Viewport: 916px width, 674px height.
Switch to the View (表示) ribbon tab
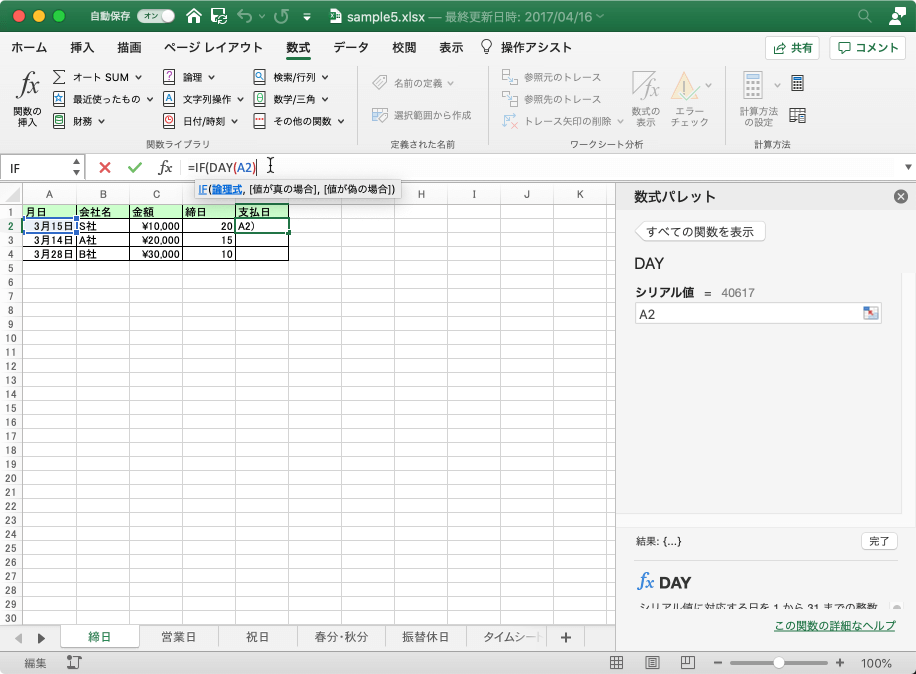[451, 47]
